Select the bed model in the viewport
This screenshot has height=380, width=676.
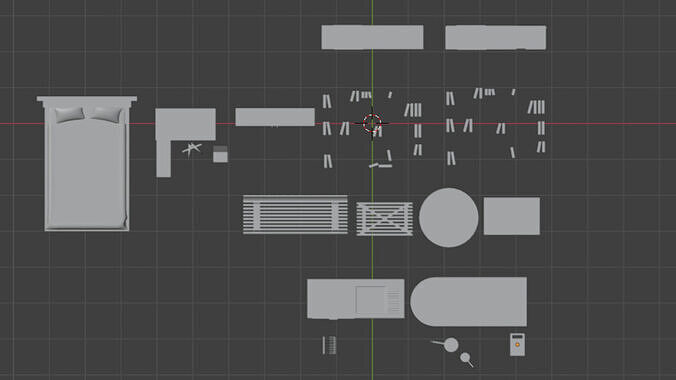(87, 164)
